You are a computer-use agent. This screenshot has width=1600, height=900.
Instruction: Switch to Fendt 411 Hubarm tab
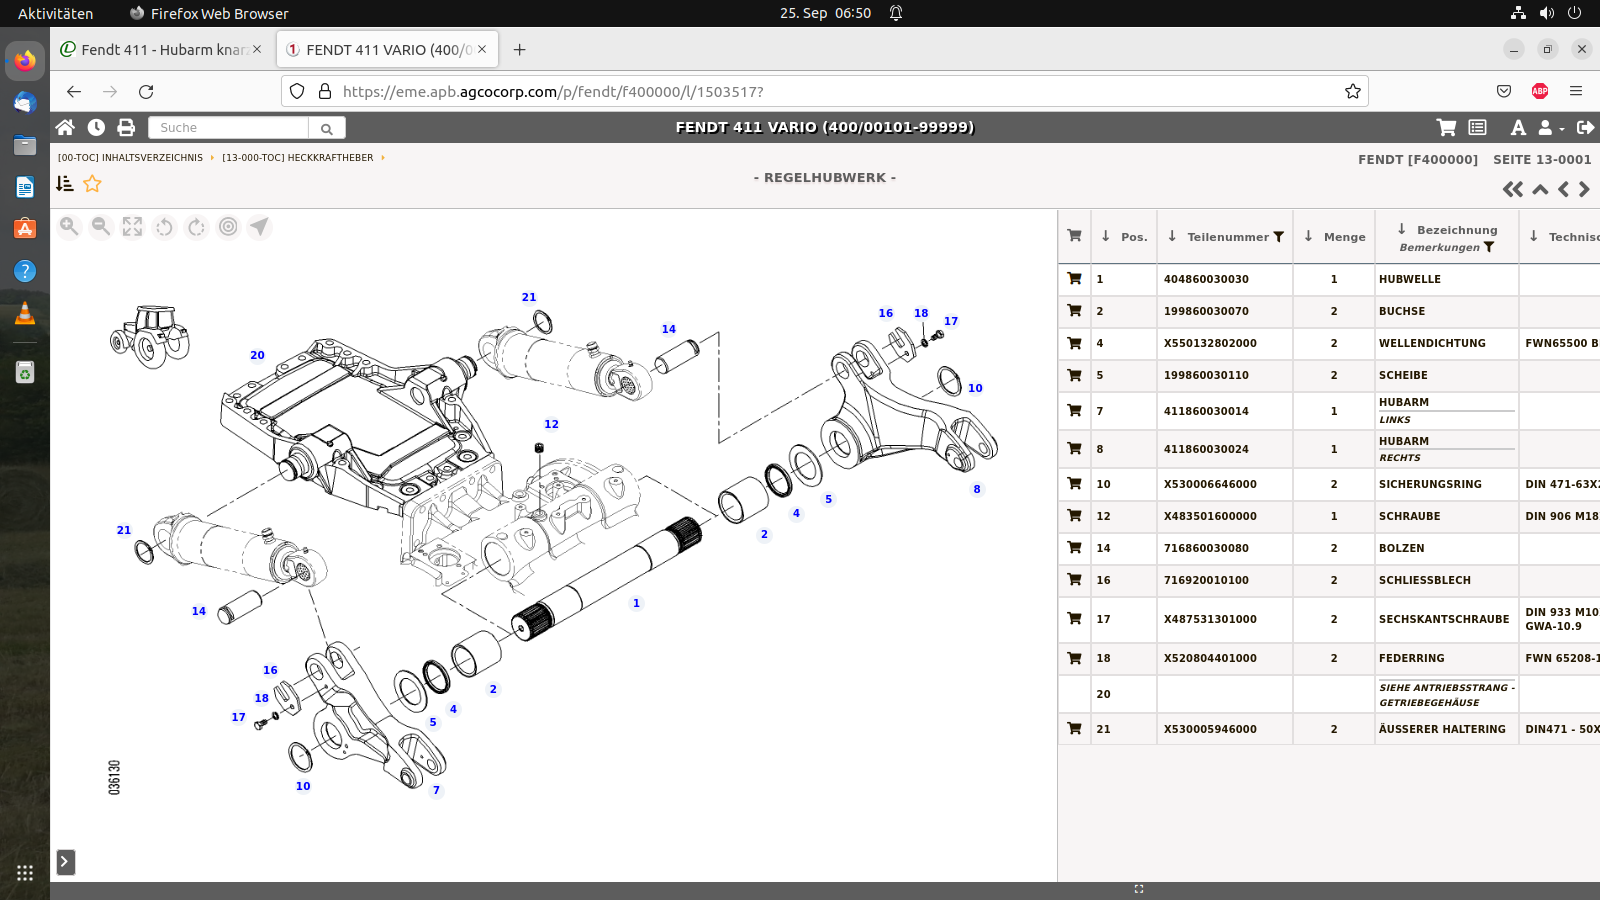(160, 50)
